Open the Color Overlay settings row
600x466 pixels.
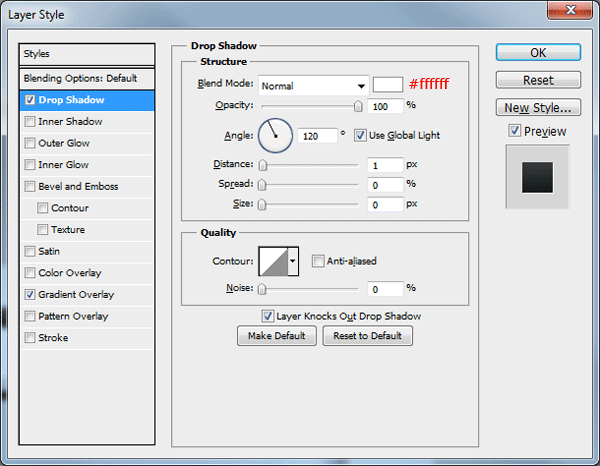(x=87, y=273)
